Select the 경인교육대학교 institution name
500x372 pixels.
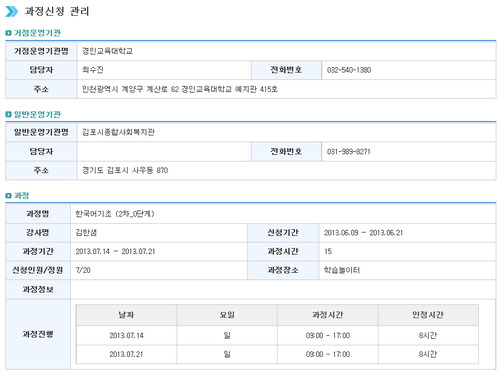pyautogui.click(x=107, y=51)
